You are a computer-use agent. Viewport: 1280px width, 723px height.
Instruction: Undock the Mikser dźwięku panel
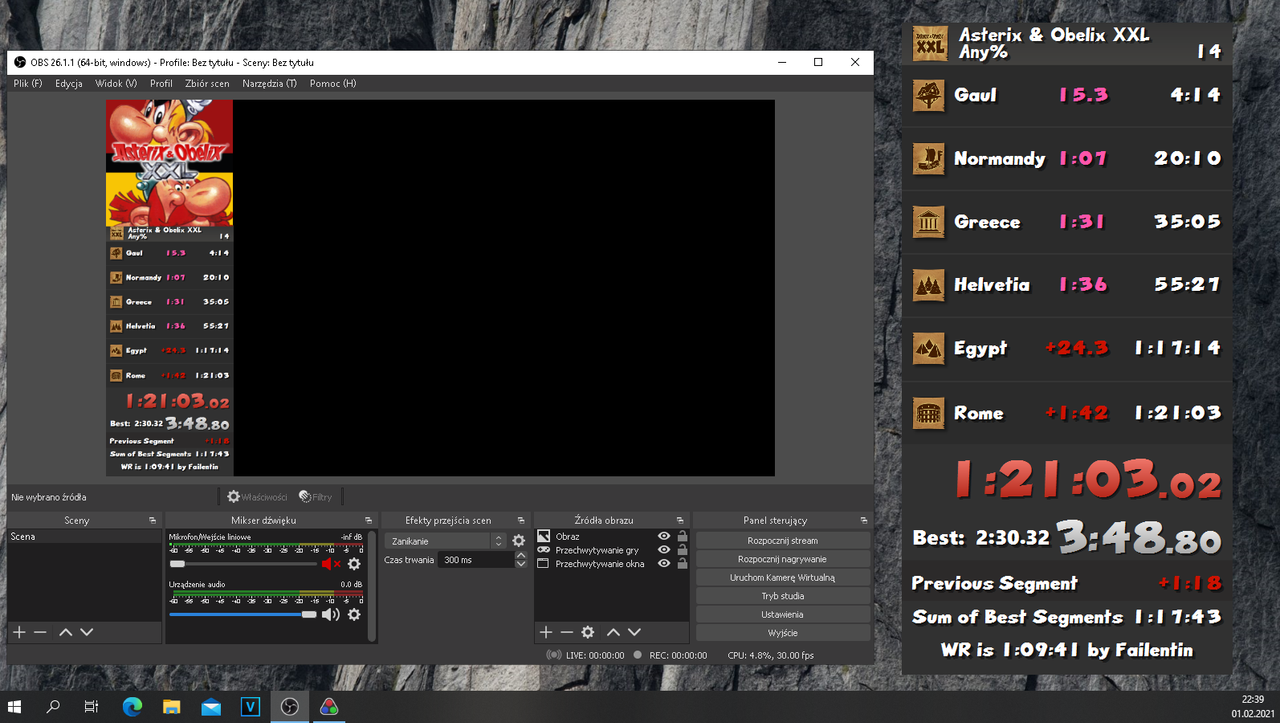point(368,520)
